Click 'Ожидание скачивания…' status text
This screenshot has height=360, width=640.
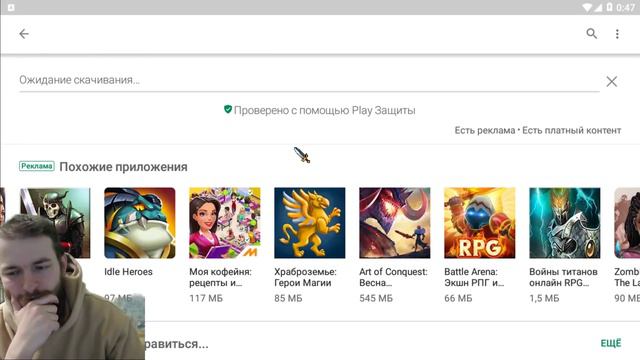point(80,80)
